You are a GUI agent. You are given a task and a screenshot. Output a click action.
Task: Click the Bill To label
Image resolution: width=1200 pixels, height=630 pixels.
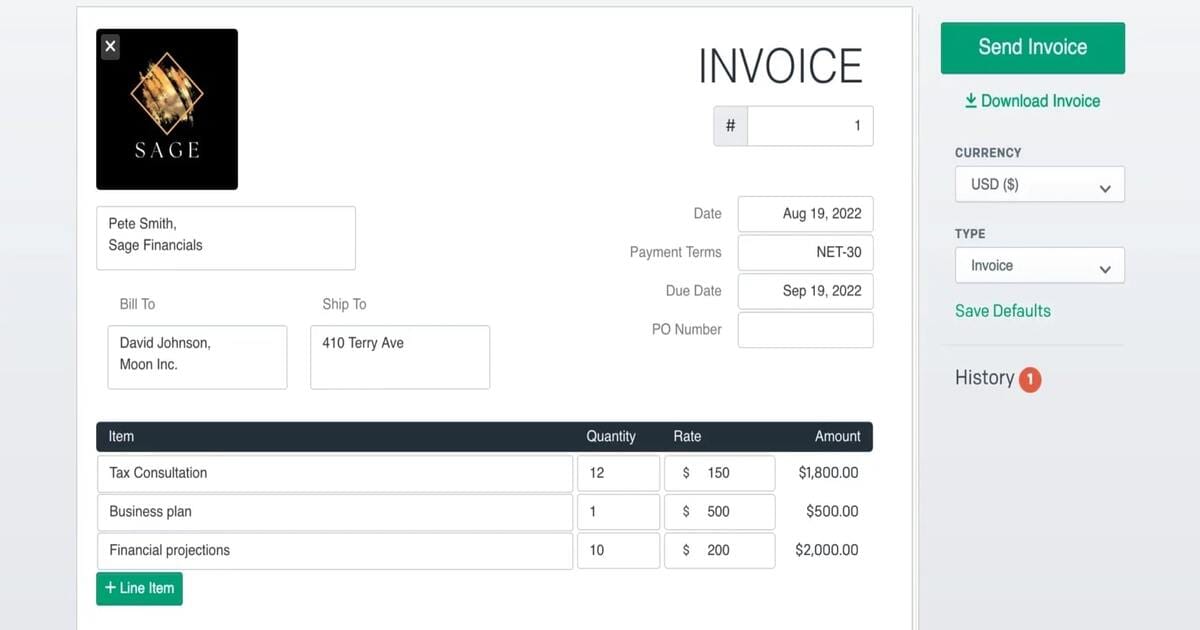click(137, 304)
